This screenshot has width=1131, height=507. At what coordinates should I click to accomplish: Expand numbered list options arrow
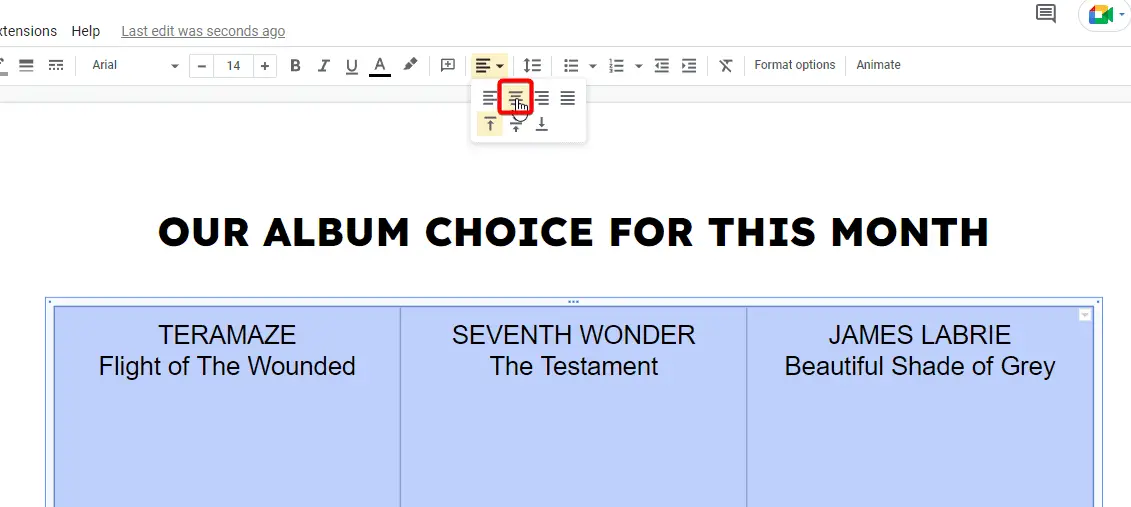(x=638, y=66)
